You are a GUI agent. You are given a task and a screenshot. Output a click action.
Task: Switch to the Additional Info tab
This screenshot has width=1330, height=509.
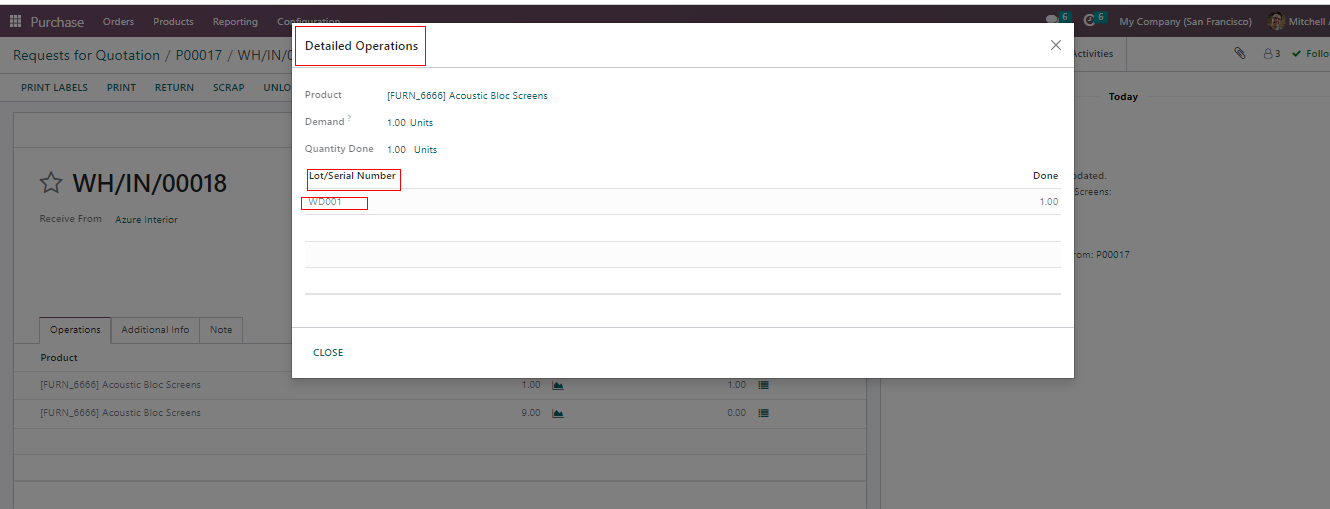[x=155, y=330]
